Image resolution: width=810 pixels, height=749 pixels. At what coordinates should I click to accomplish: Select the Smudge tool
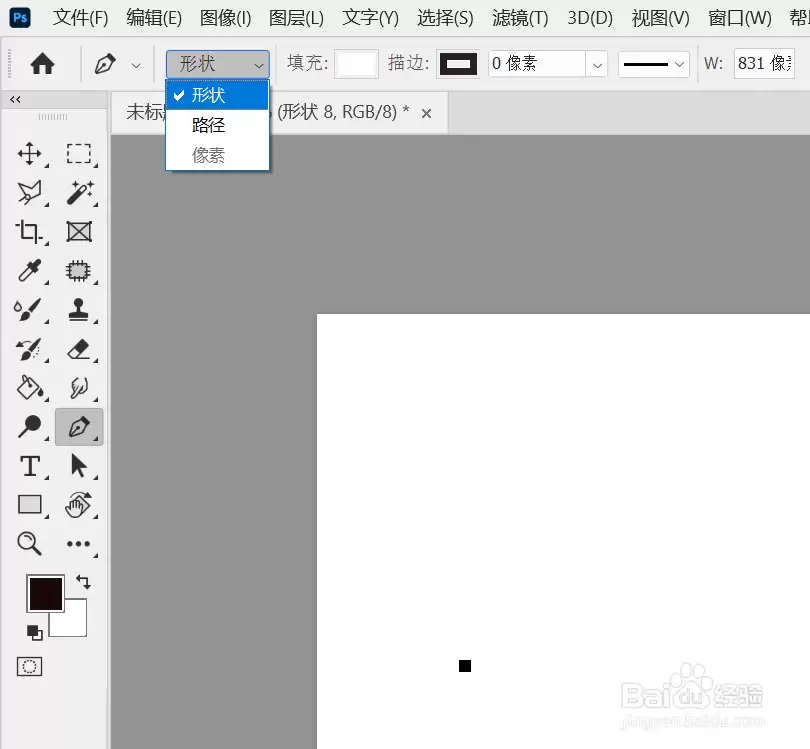(79, 387)
